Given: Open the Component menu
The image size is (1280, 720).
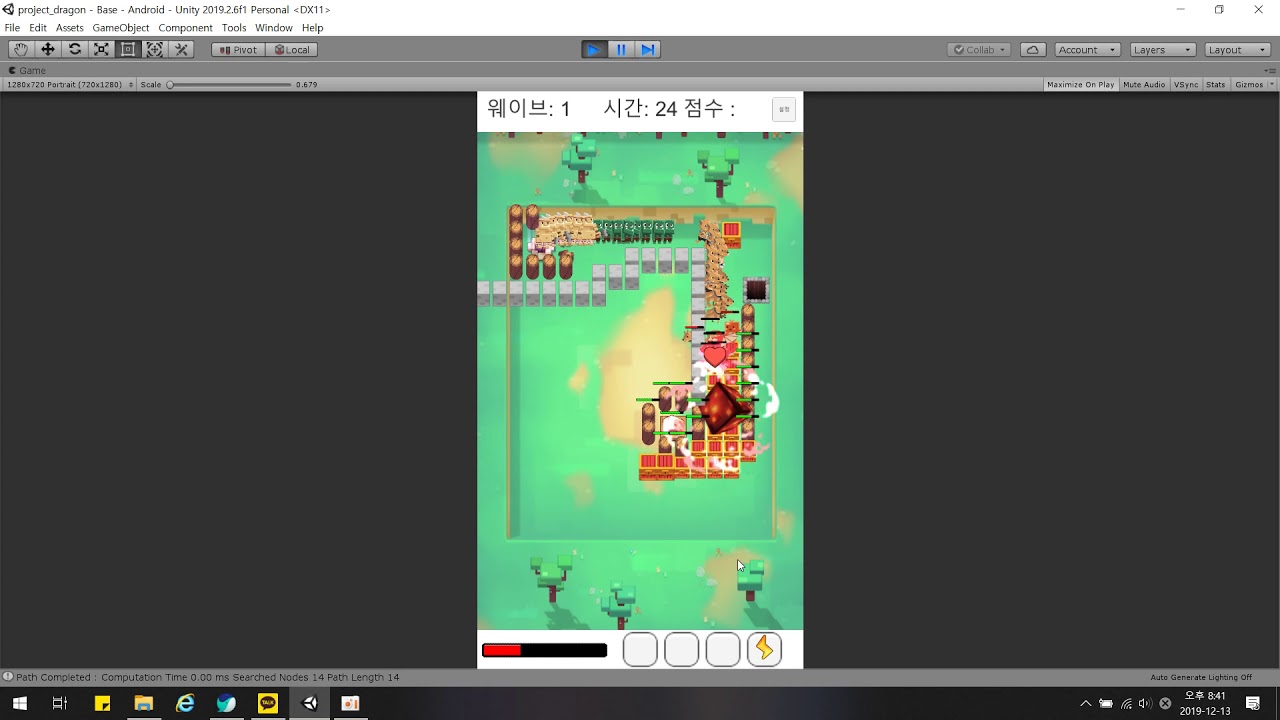Looking at the screenshot, I should (x=185, y=28).
